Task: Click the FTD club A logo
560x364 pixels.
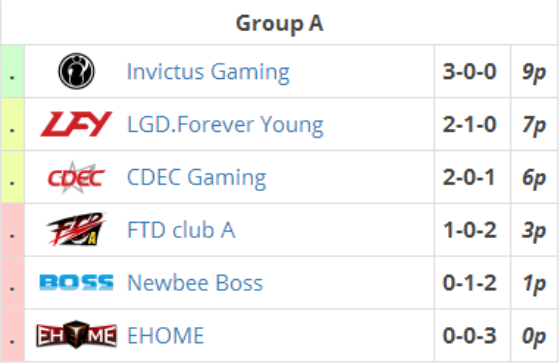Action: (76, 229)
